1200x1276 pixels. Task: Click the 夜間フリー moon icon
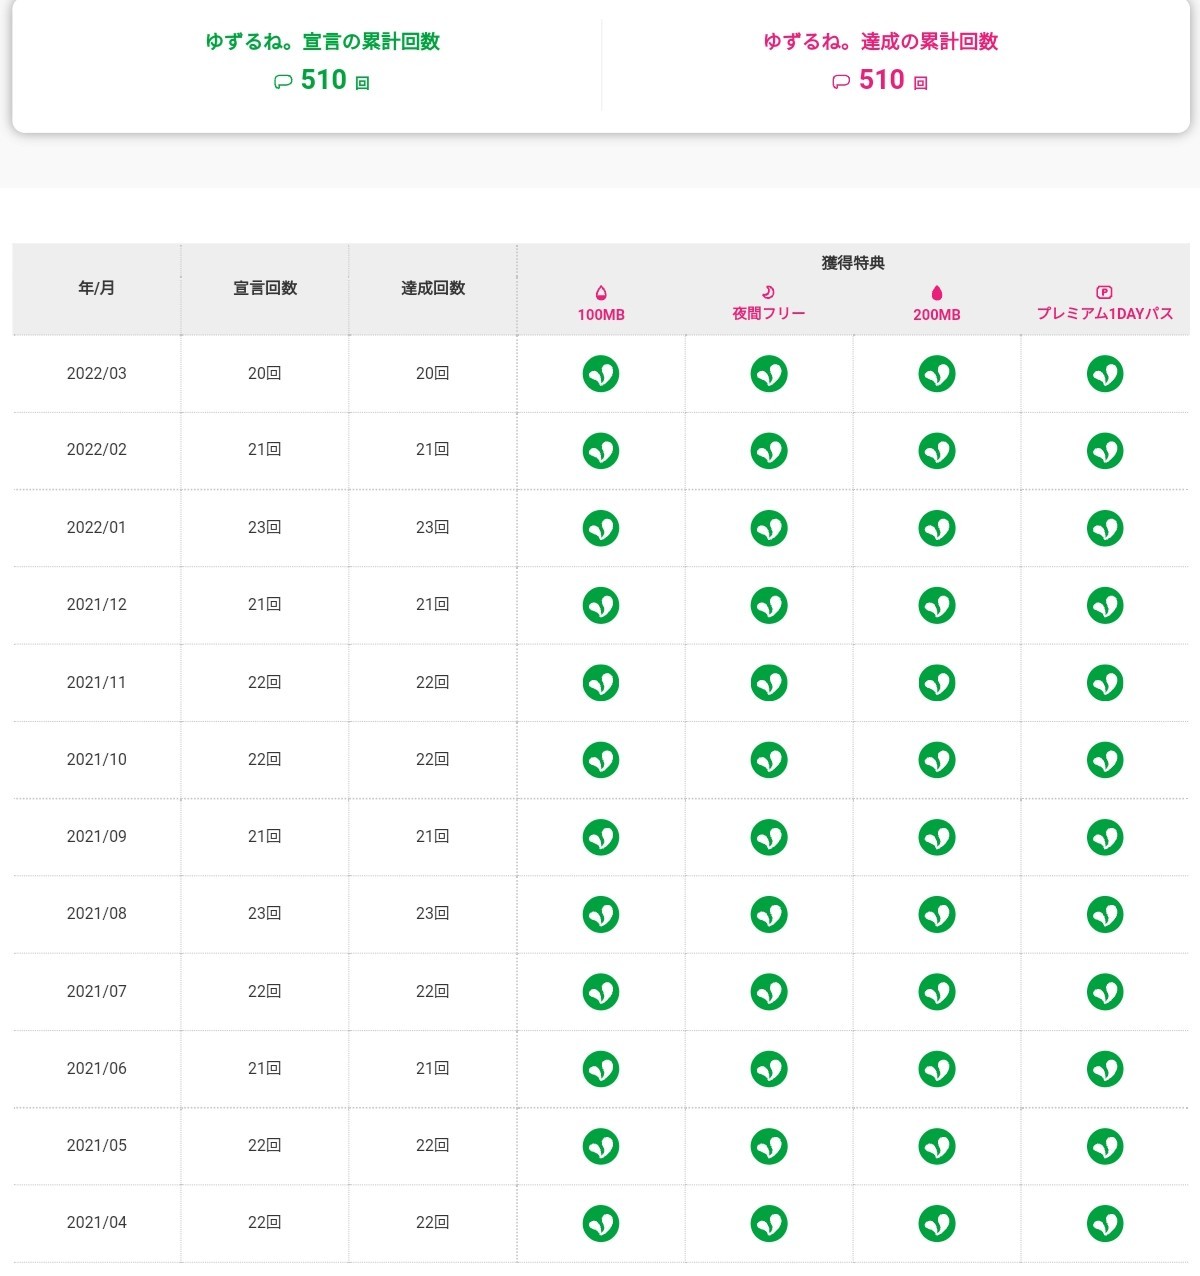pyautogui.click(x=768, y=292)
